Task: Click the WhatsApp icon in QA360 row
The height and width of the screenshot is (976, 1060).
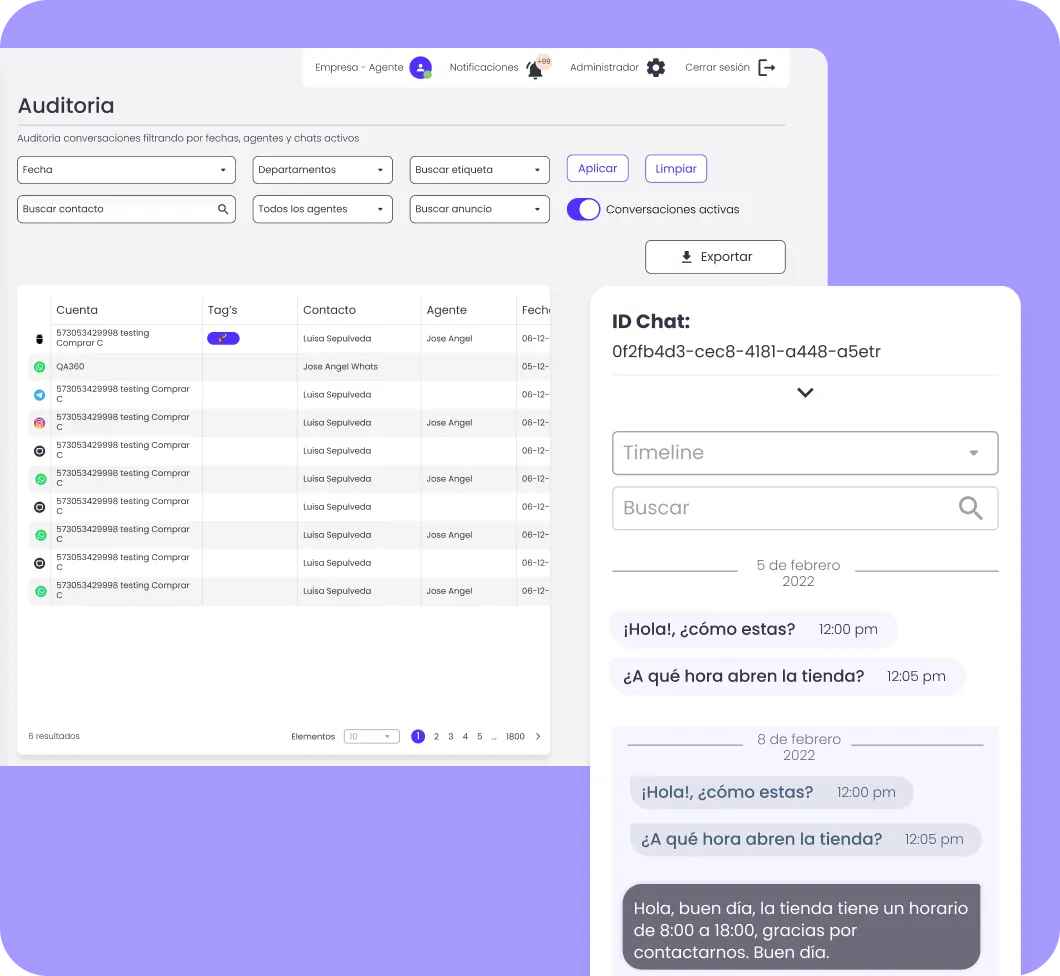Action: click(x=40, y=367)
